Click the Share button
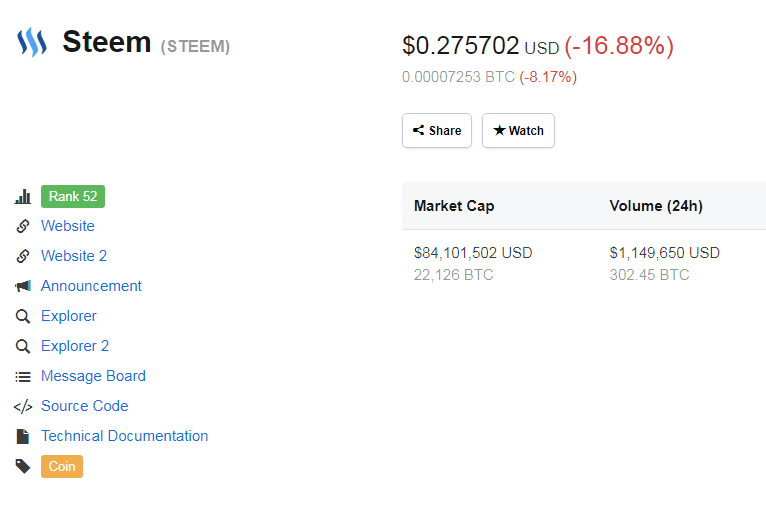Image resolution: width=766 pixels, height=521 pixels. [437, 131]
